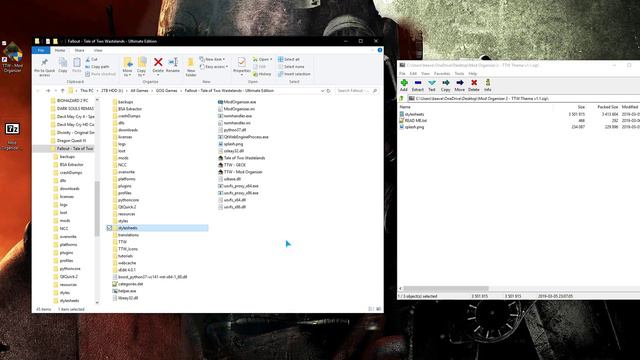Click All Games in the breadcrumb path
640x360 pixels.
click(139, 91)
